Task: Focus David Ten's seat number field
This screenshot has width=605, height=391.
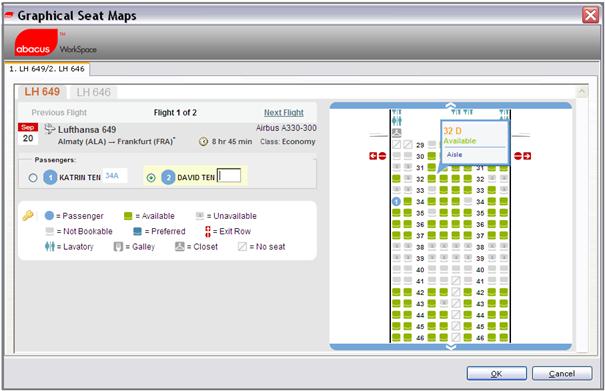Action: click(229, 176)
